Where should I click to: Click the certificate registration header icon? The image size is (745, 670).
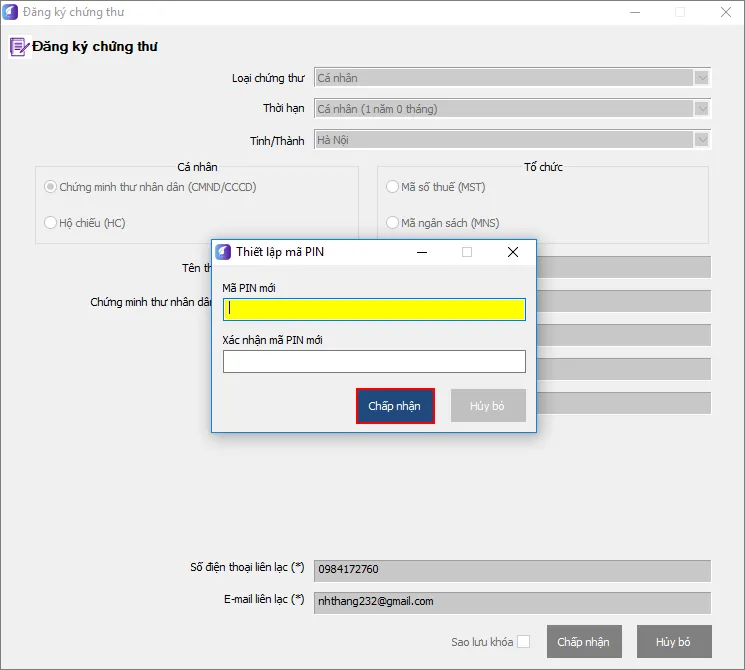click(x=18, y=47)
